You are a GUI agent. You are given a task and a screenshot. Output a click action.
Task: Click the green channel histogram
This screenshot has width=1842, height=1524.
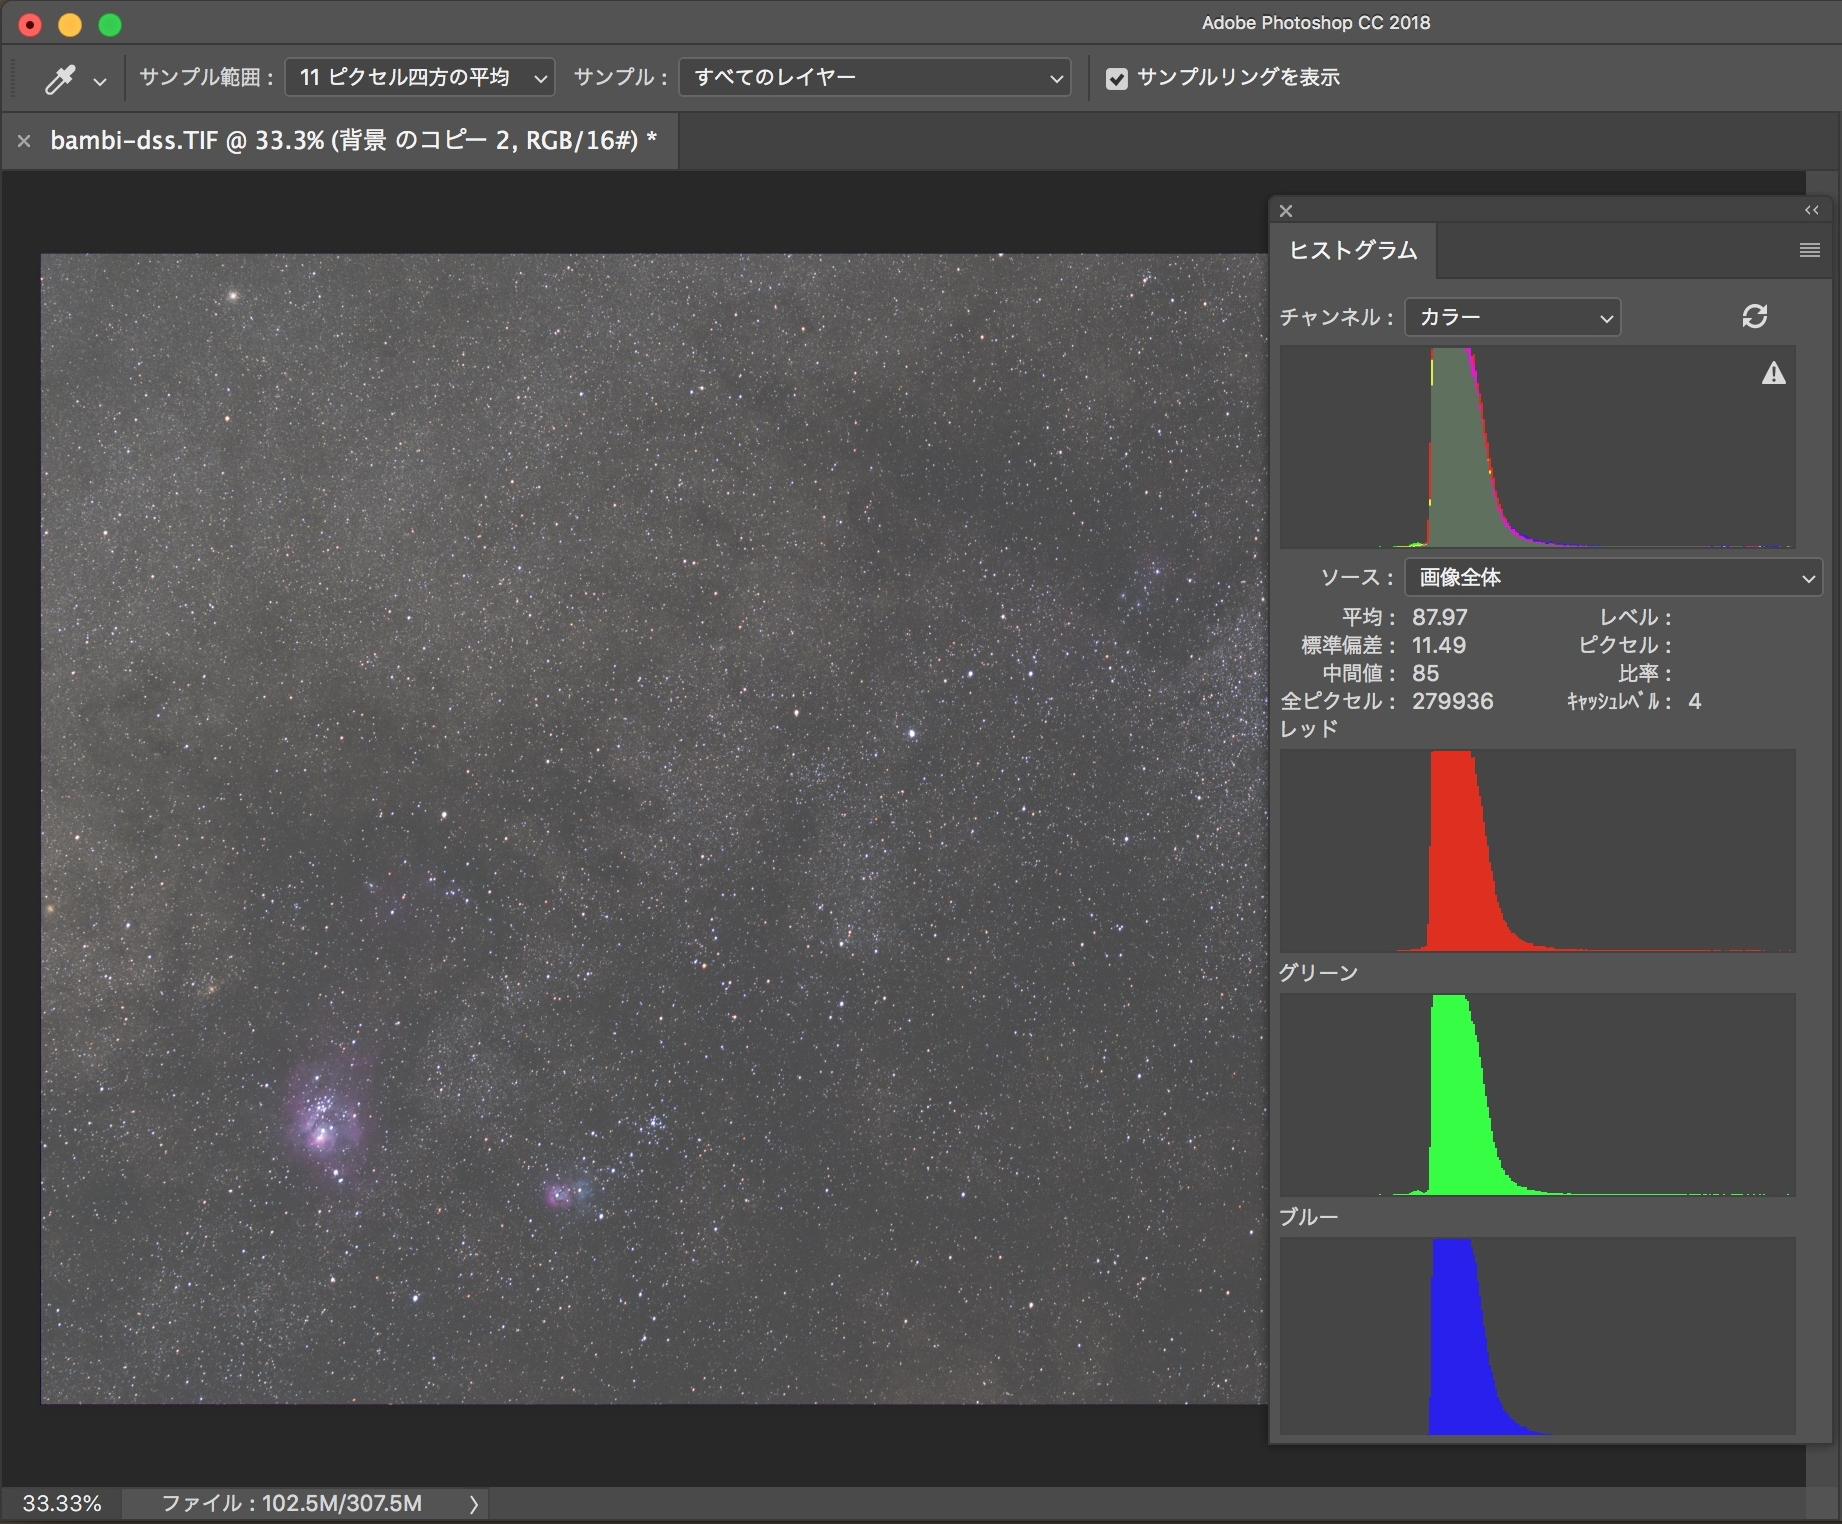click(1537, 1095)
